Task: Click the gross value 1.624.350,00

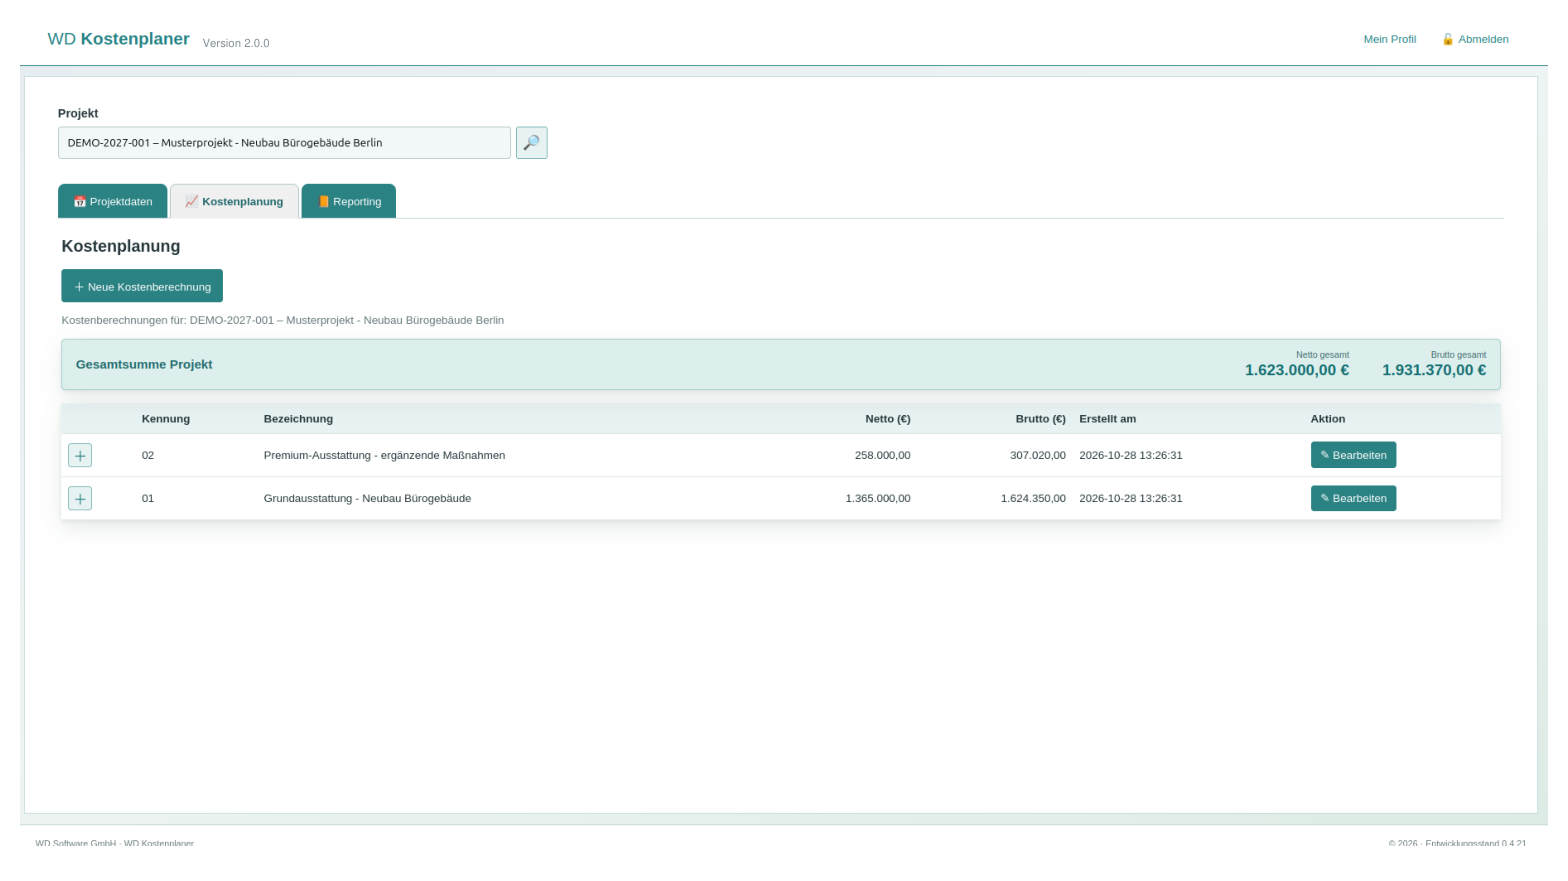Action: (x=1033, y=498)
